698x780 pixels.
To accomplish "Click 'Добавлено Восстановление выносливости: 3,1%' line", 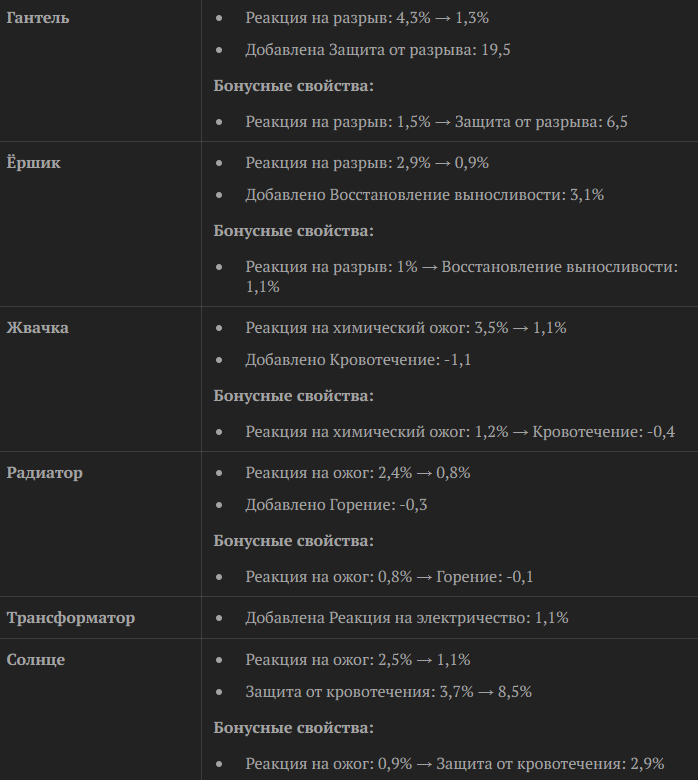I will [x=424, y=195].
